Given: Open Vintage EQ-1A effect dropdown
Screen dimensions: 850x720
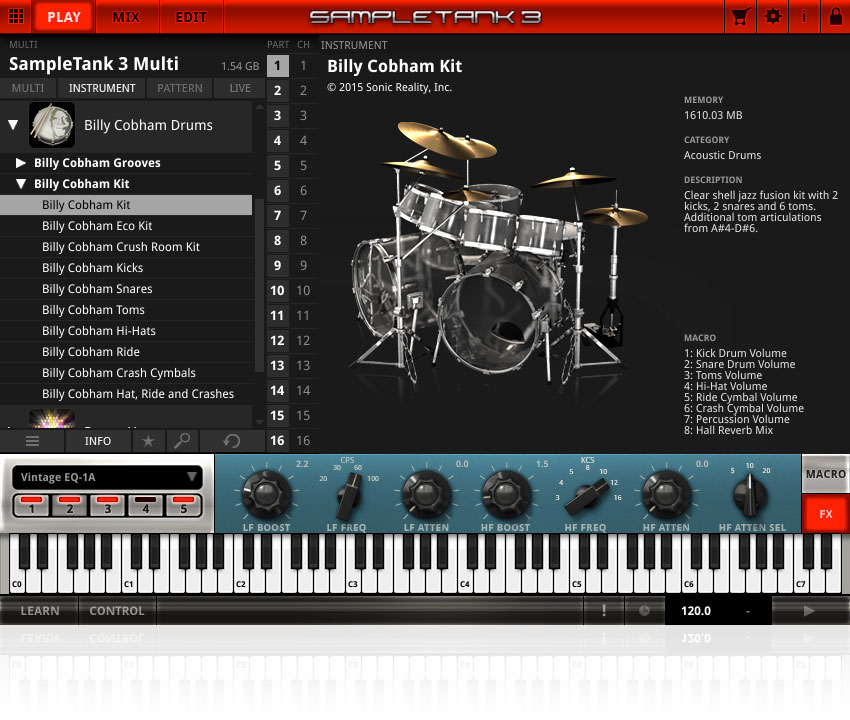Looking at the screenshot, I should pyautogui.click(x=107, y=477).
